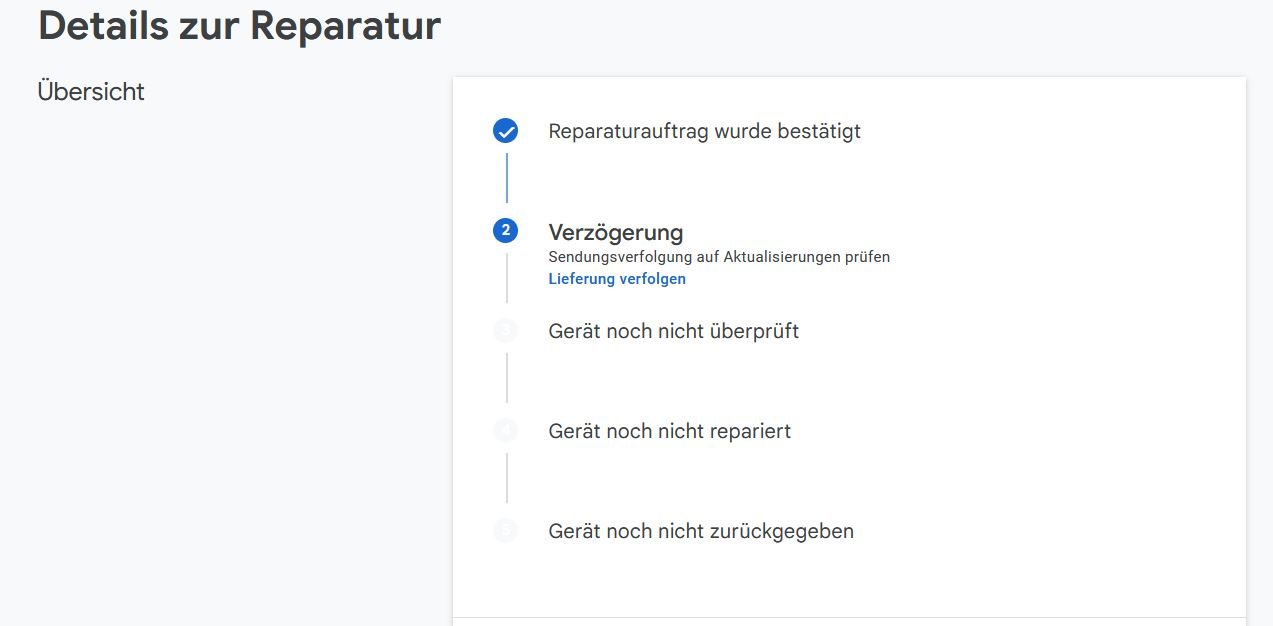Click the faded step 5 circle
The width and height of the screenshot is (1273, 626).
tap(505, 531)
